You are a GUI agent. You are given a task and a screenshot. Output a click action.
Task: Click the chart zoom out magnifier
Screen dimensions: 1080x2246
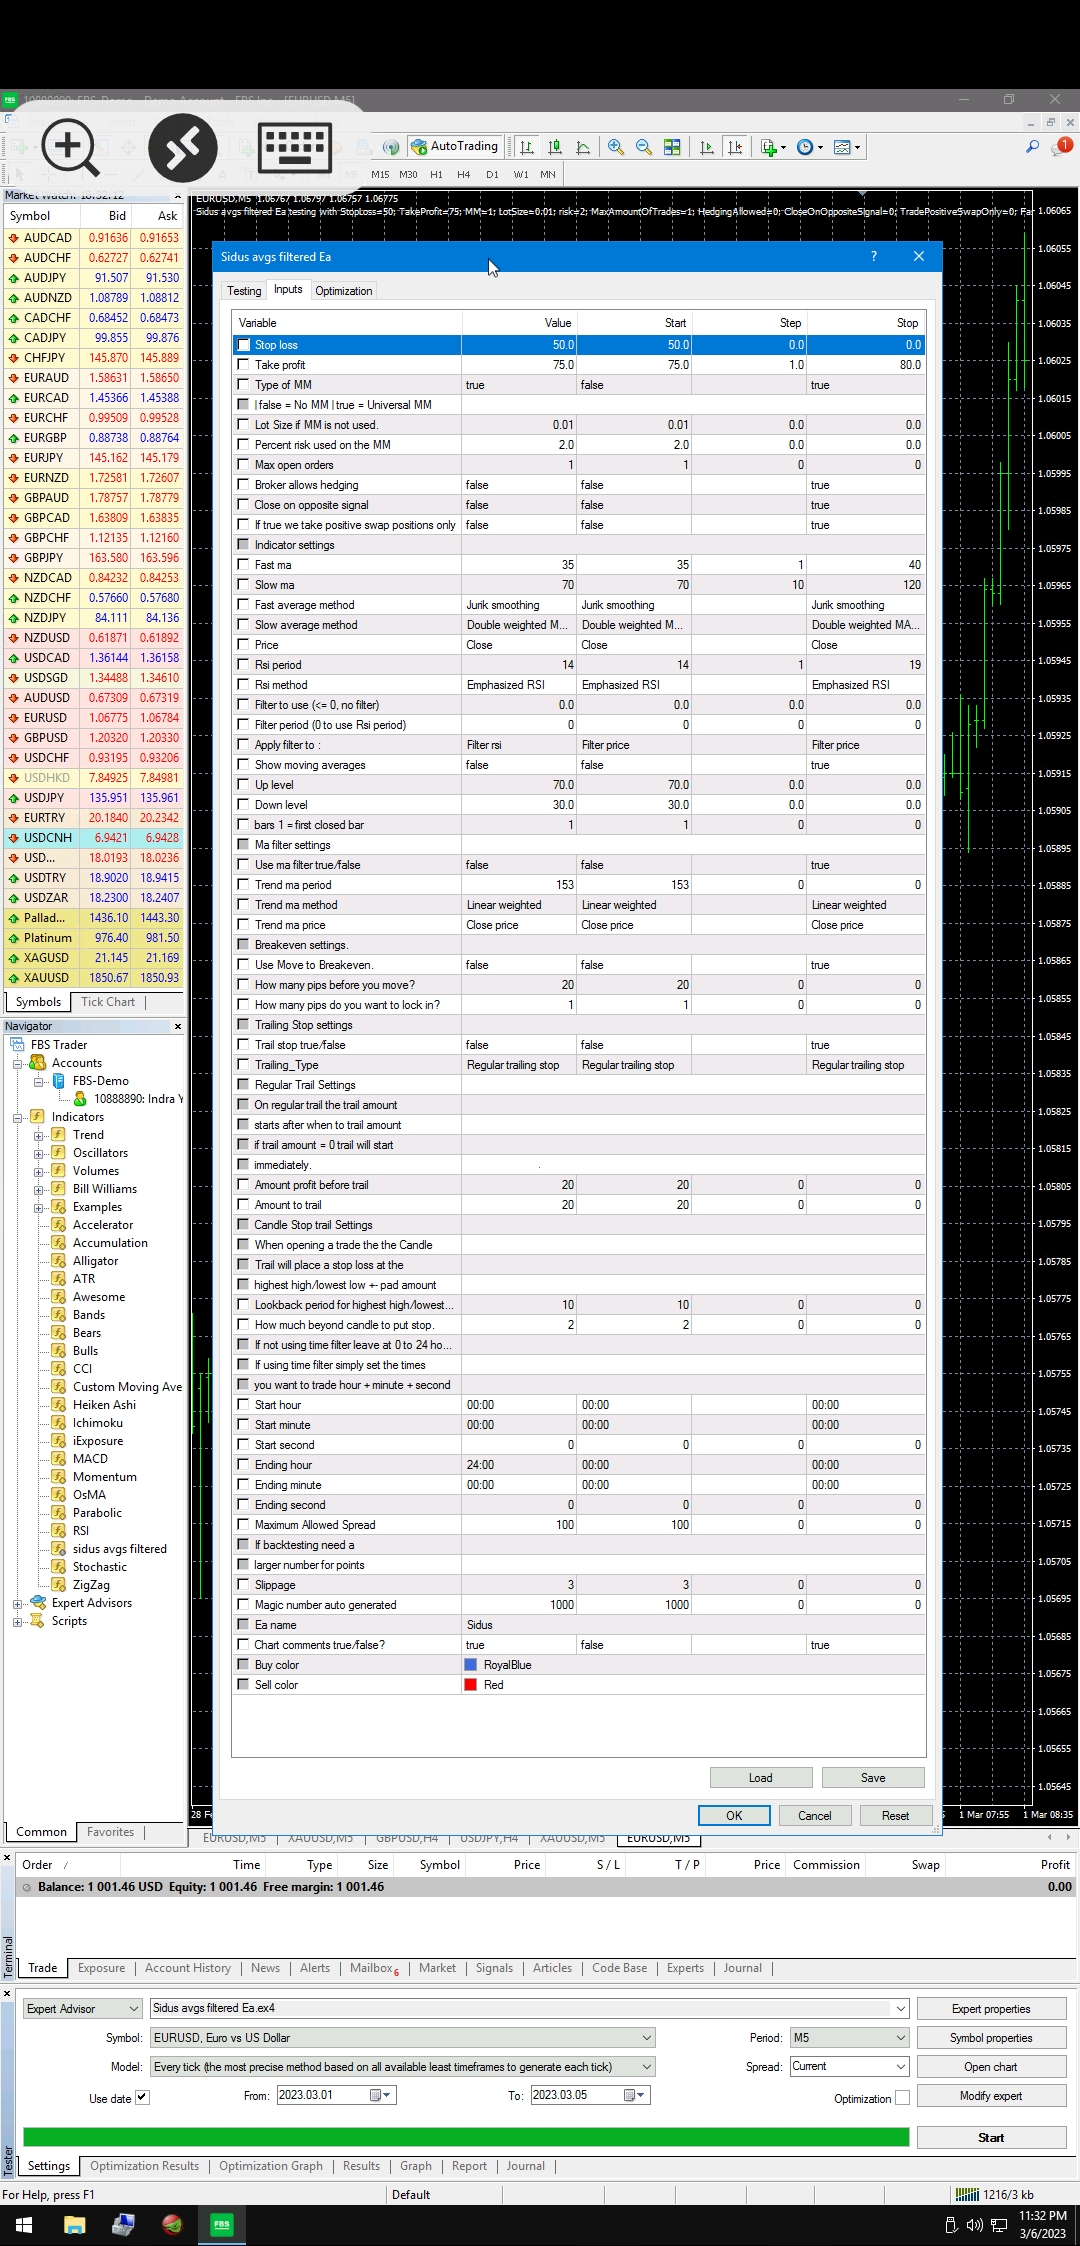[644, 147]
